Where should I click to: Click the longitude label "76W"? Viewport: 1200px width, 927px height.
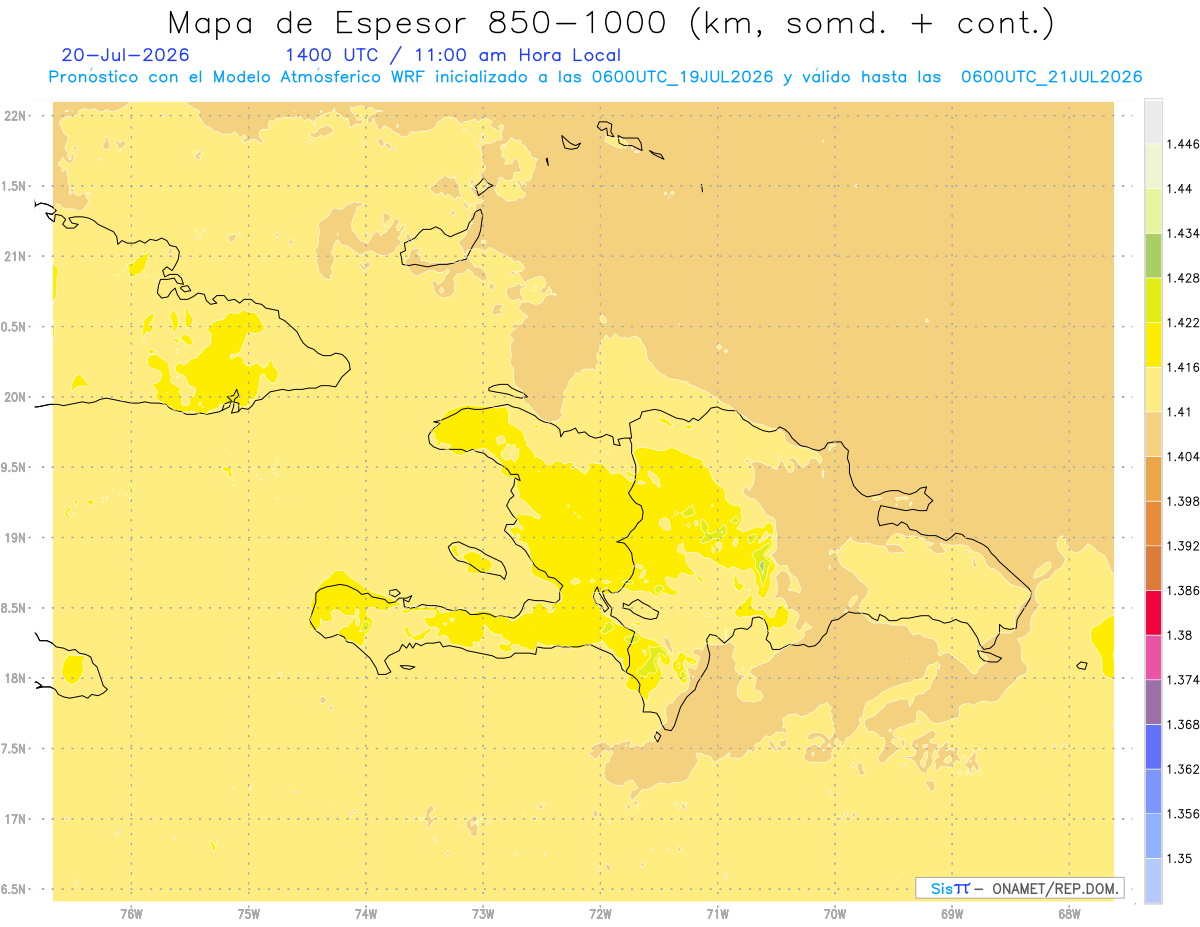(131, 914)
